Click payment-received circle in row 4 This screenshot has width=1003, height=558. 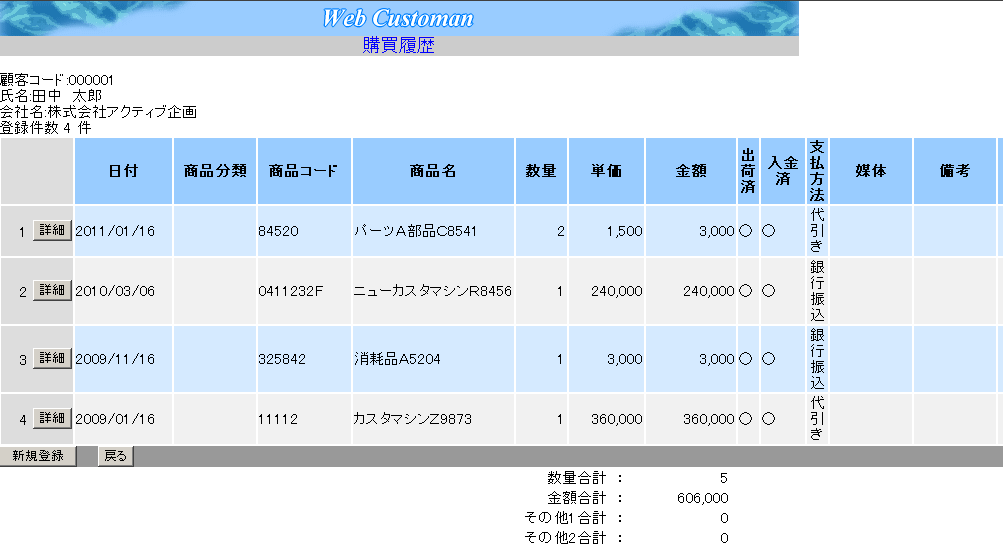pos(768,419)
